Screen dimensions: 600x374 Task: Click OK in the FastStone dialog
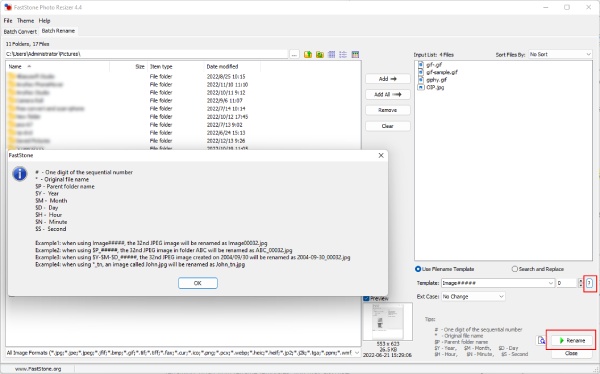click(197, 283)
